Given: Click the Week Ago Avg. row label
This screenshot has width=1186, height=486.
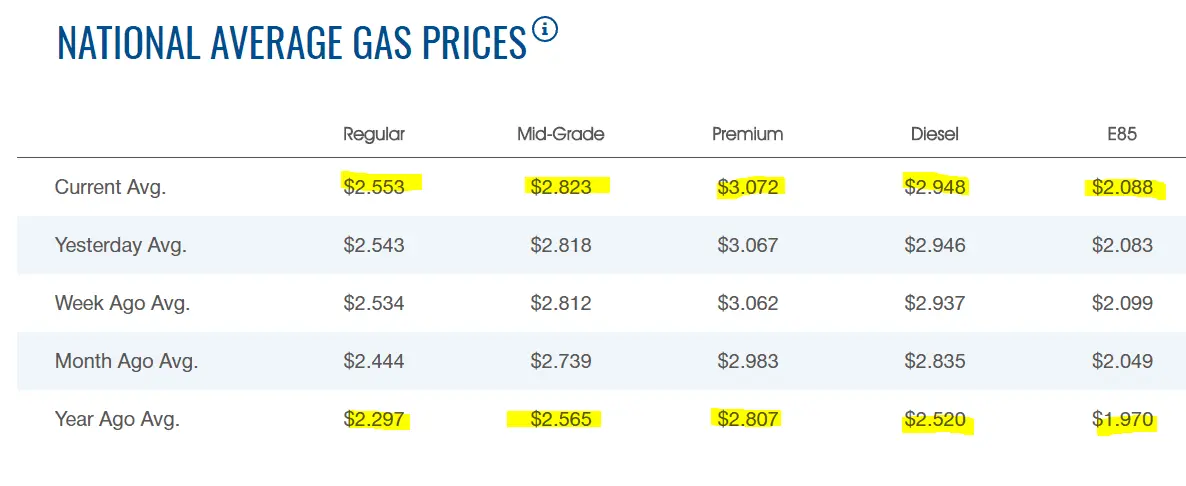Looking at the screenshot, I should (x=123, y=303).
